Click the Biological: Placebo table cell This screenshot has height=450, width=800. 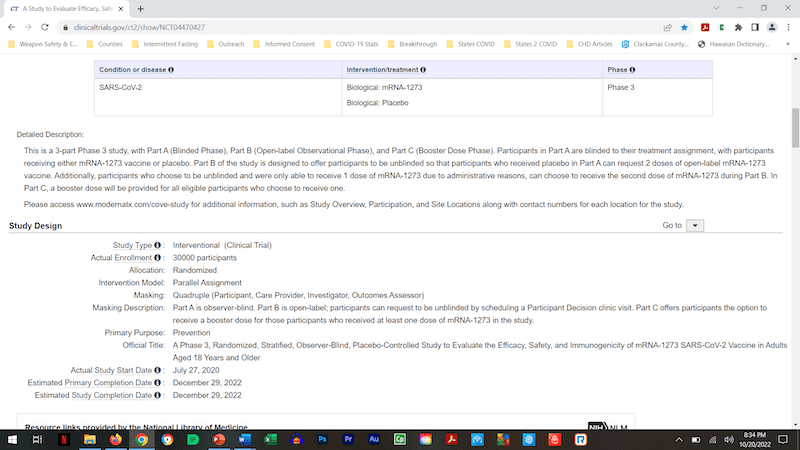pos(378,103)
